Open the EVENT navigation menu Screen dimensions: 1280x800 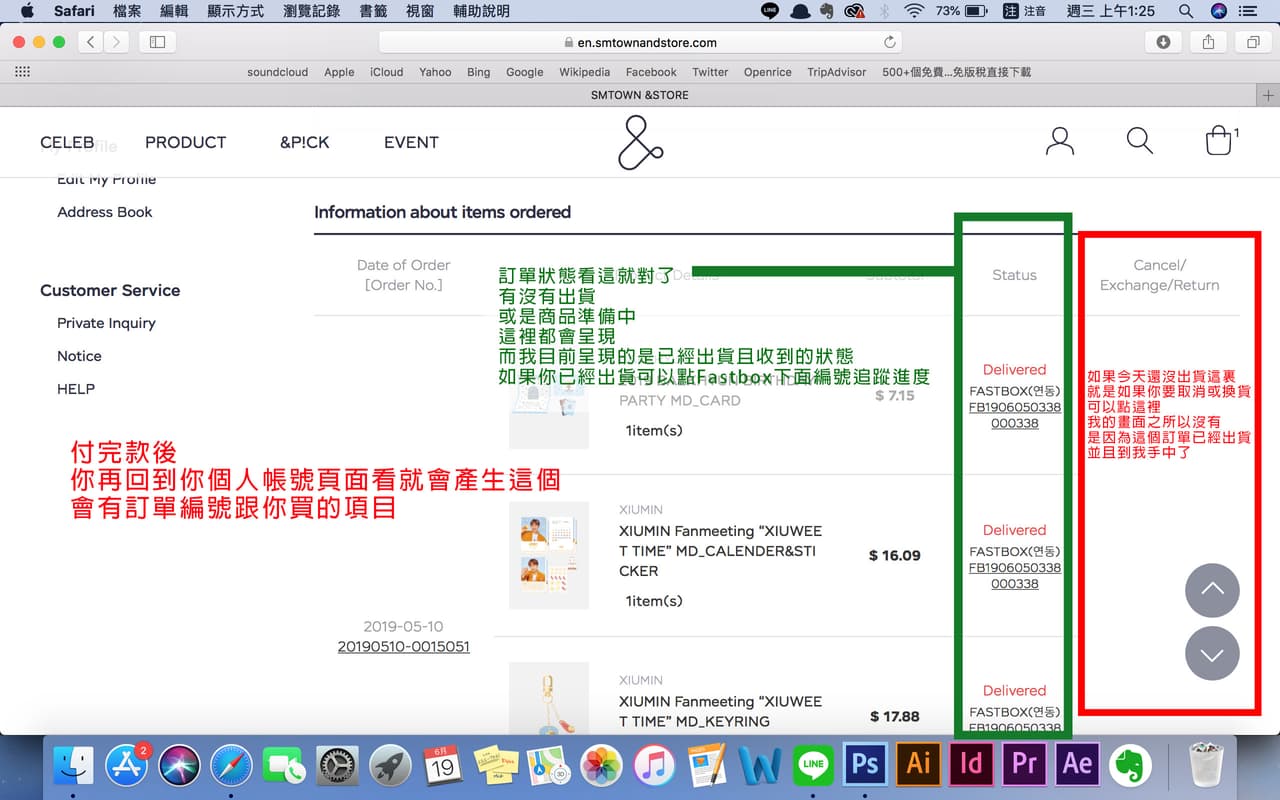[x=411, y=142]
